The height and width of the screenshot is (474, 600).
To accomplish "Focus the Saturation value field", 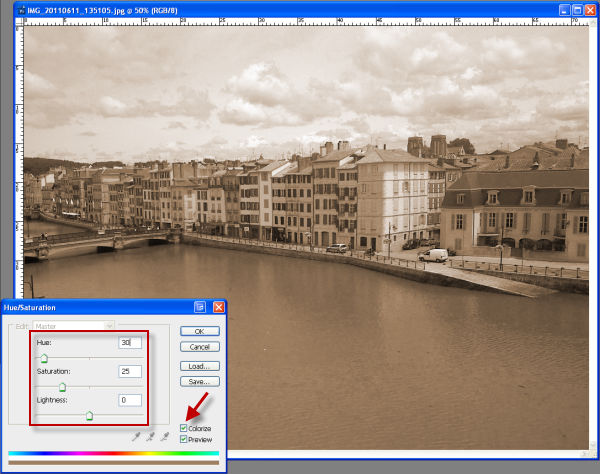I will click(x=129, y=371).
